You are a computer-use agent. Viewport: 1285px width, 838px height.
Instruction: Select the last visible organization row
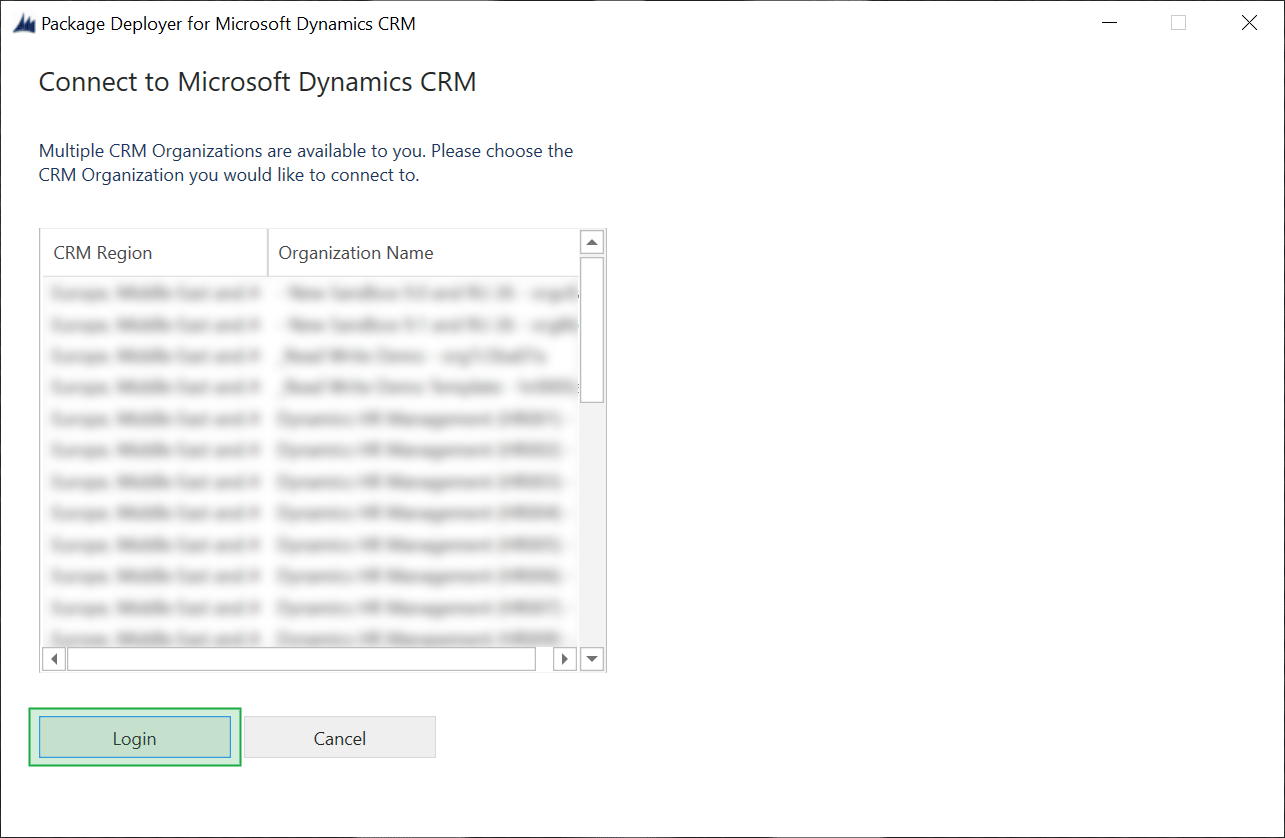(x=300, y=637)
